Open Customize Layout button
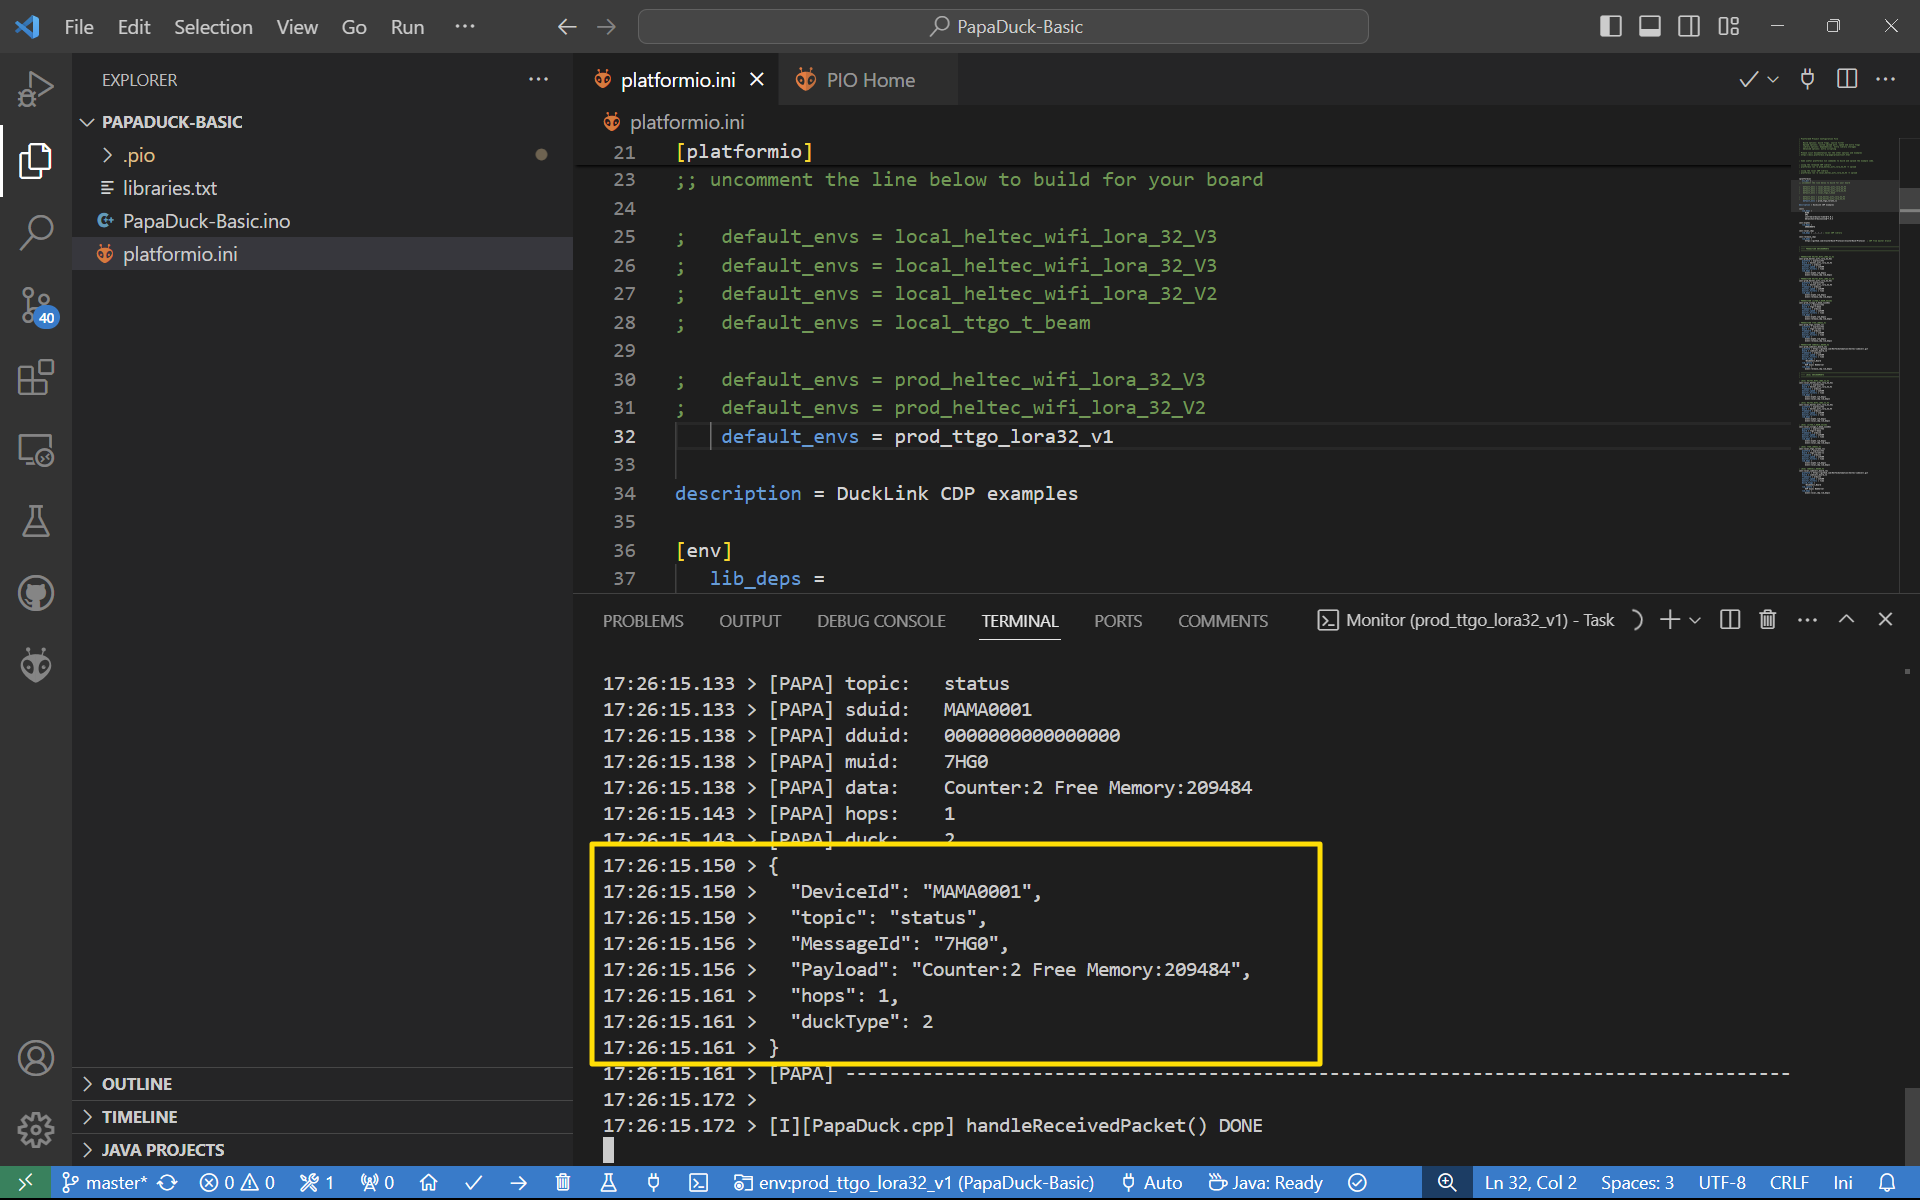1920x1200 pixels. pyautogui.click(x=1729, y=27)
